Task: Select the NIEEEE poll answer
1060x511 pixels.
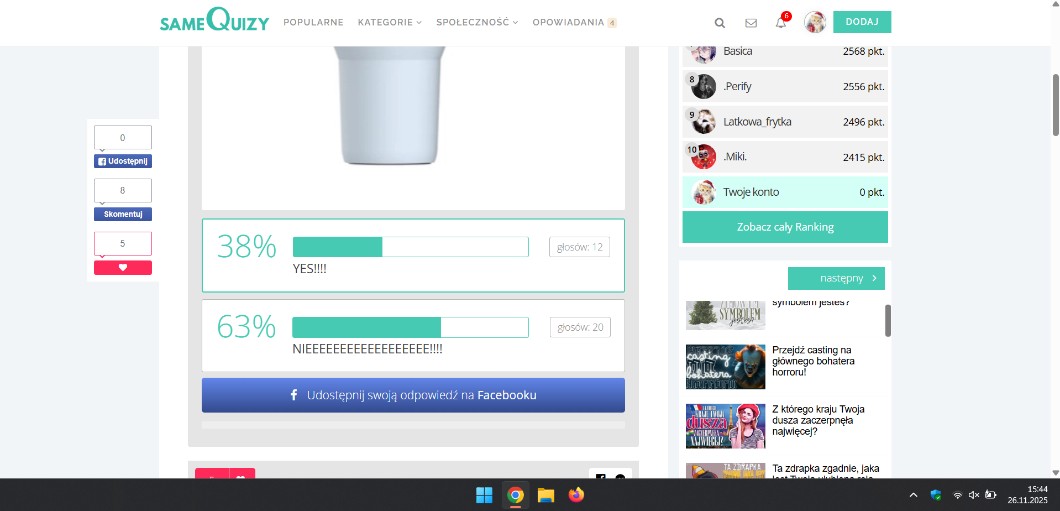Action: [x=412, y=335]
